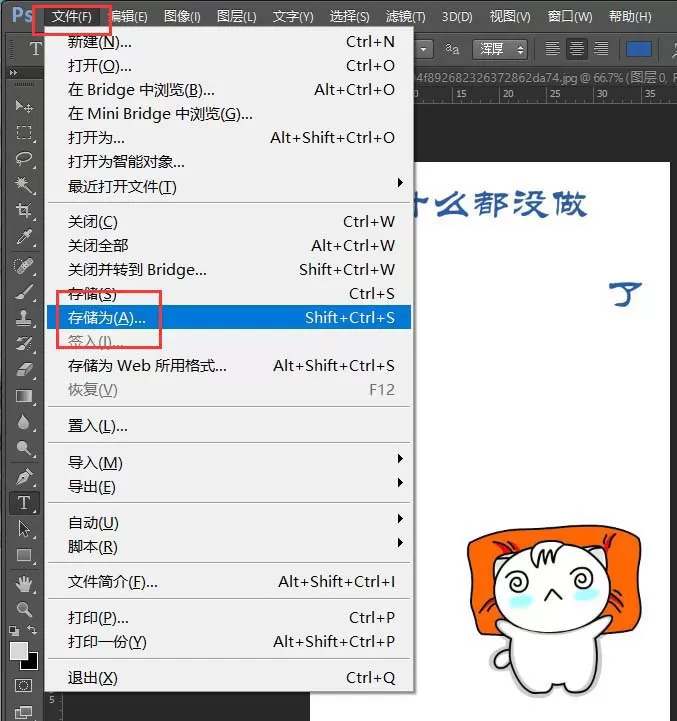Select the Lasso tool

click(23, 159)
